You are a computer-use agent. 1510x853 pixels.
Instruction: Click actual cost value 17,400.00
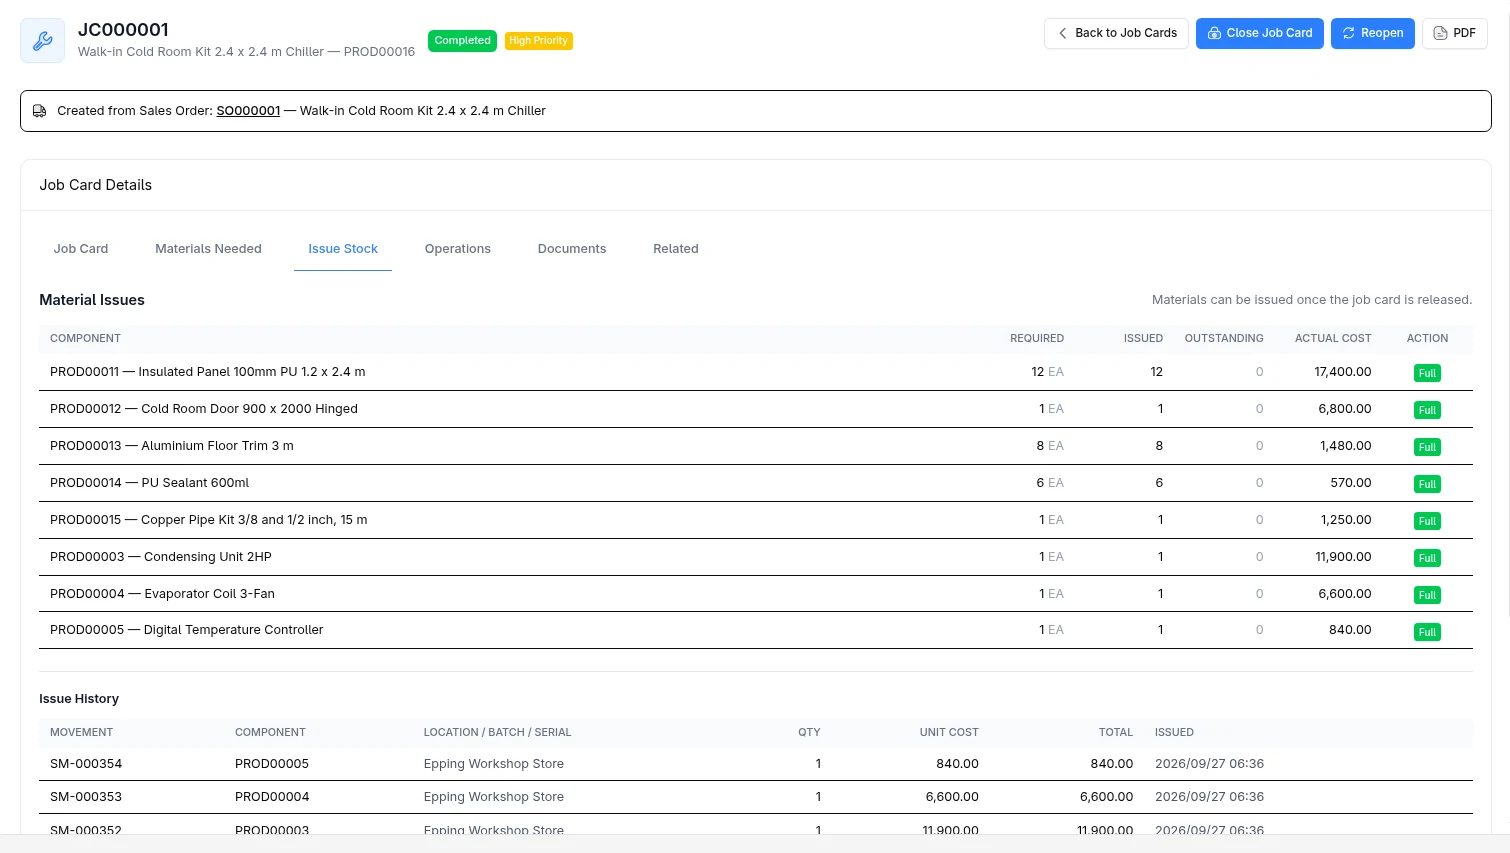(x=1342, y=372)
